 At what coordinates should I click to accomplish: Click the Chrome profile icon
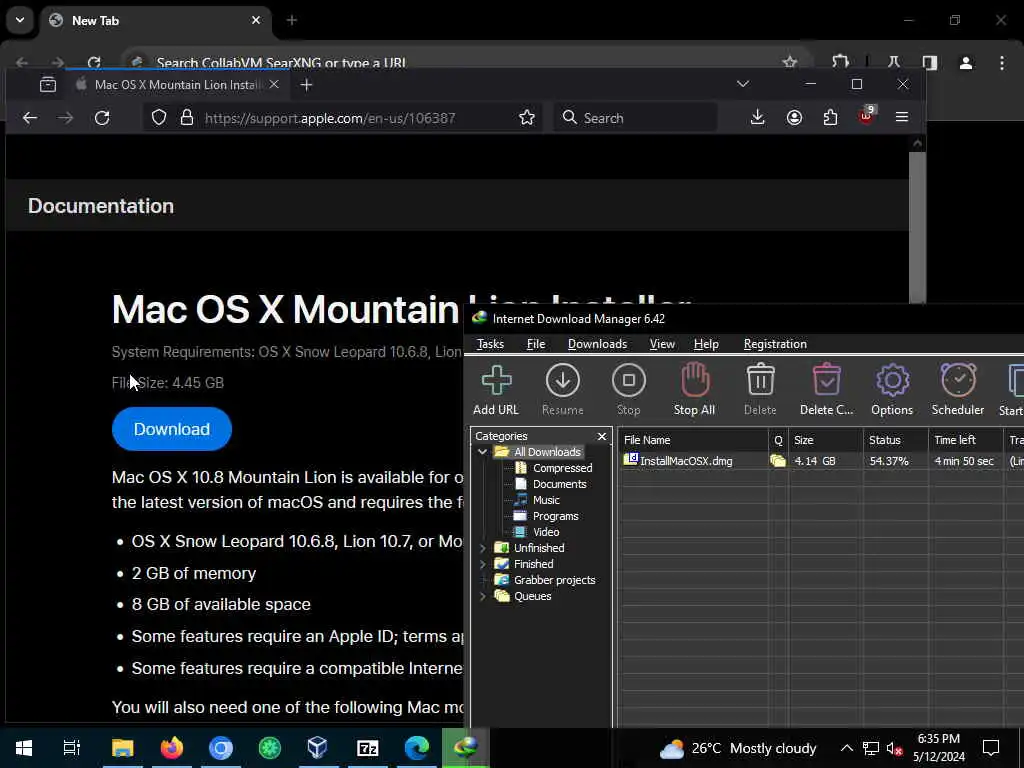point(966,63)
